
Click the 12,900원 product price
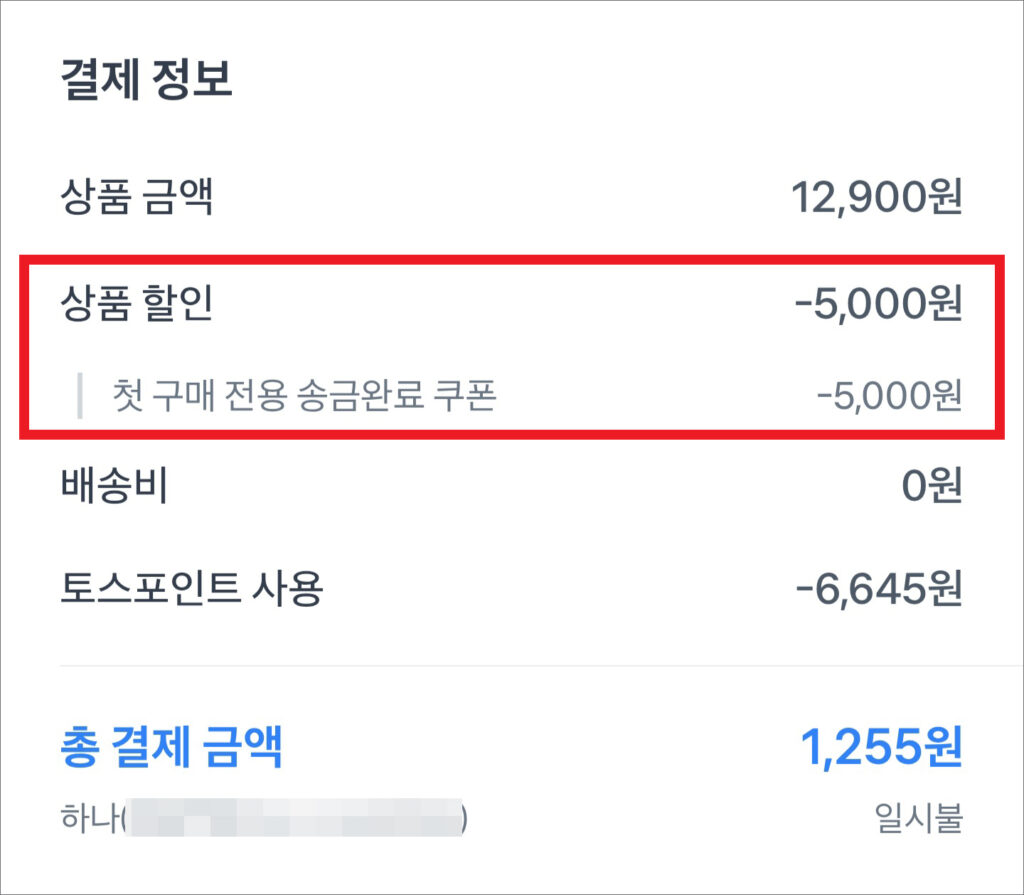click(876, 197)
